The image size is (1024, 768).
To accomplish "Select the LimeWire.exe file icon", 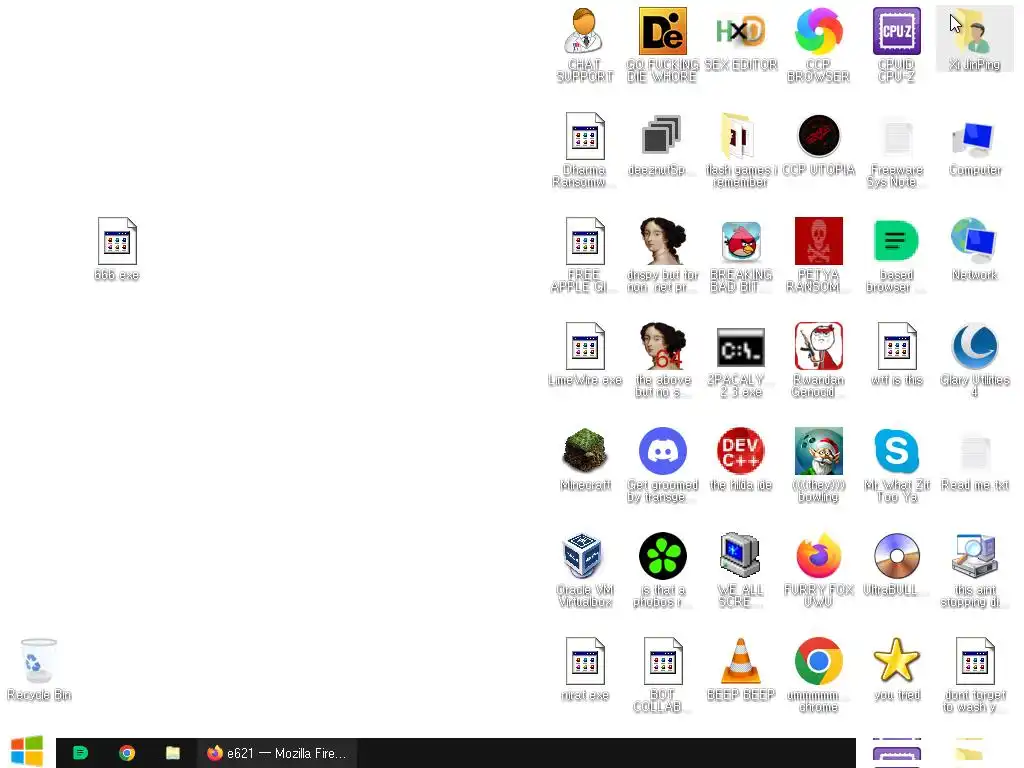I will point(584,347).
